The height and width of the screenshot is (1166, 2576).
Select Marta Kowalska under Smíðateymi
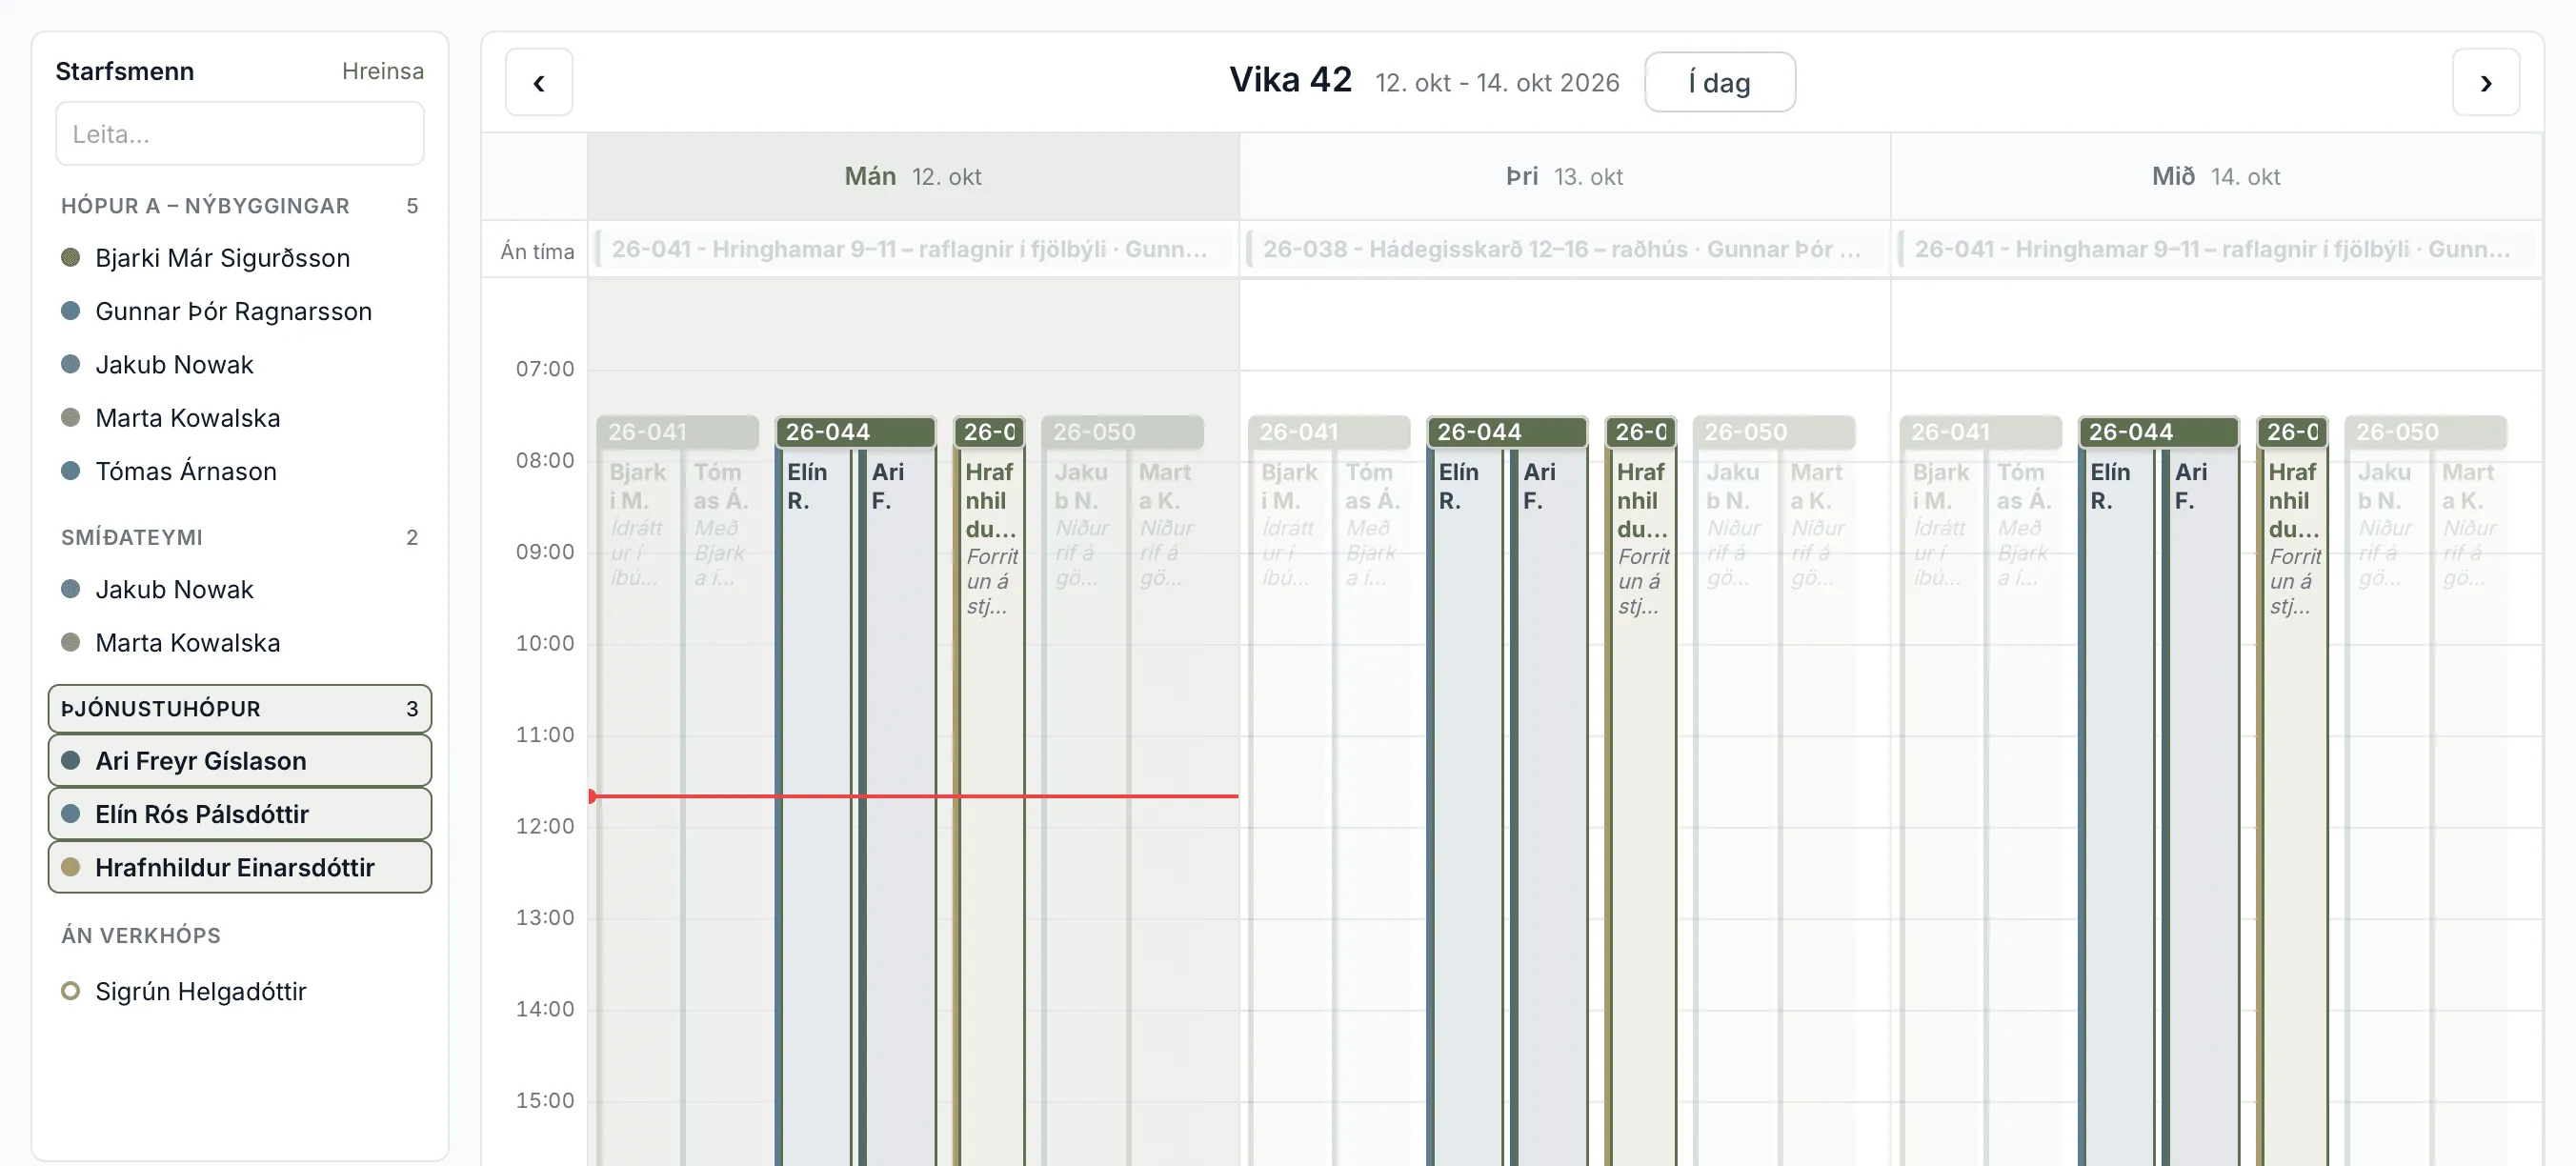click(x=240, y=642)
